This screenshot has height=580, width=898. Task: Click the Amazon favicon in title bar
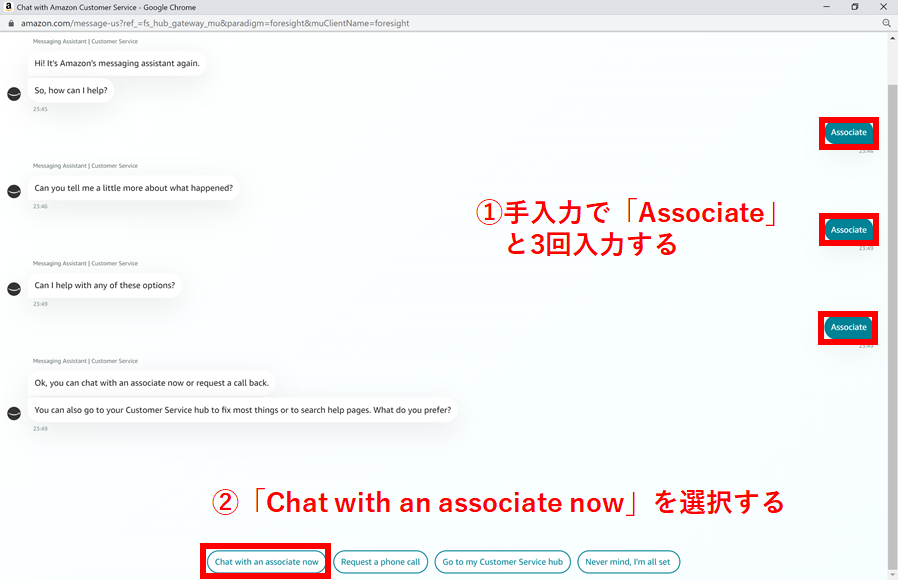click(8, 7)
